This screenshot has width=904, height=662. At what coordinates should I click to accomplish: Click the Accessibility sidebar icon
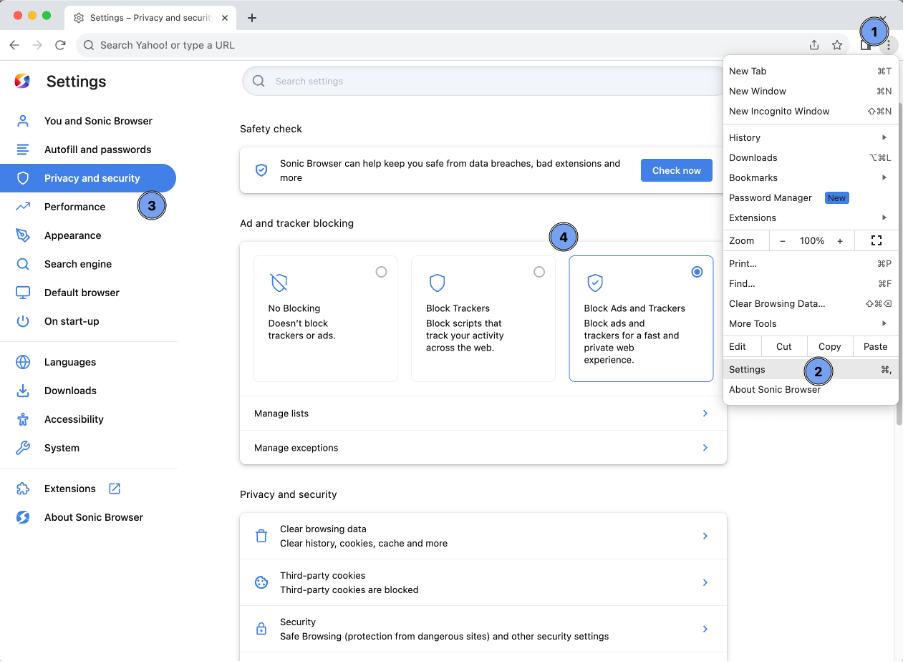(x=22, y=419)
